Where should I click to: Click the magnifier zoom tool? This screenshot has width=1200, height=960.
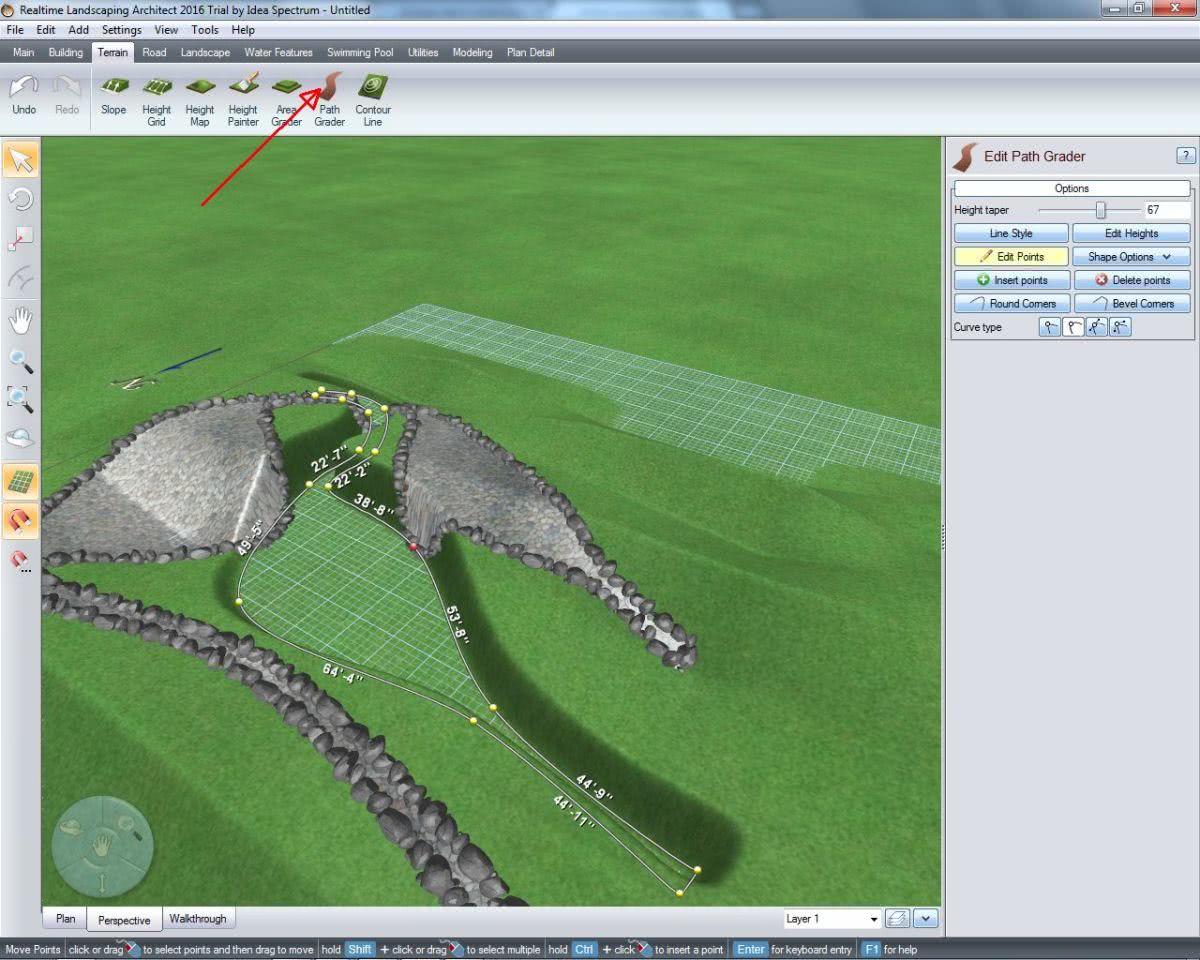pos(21,361)
